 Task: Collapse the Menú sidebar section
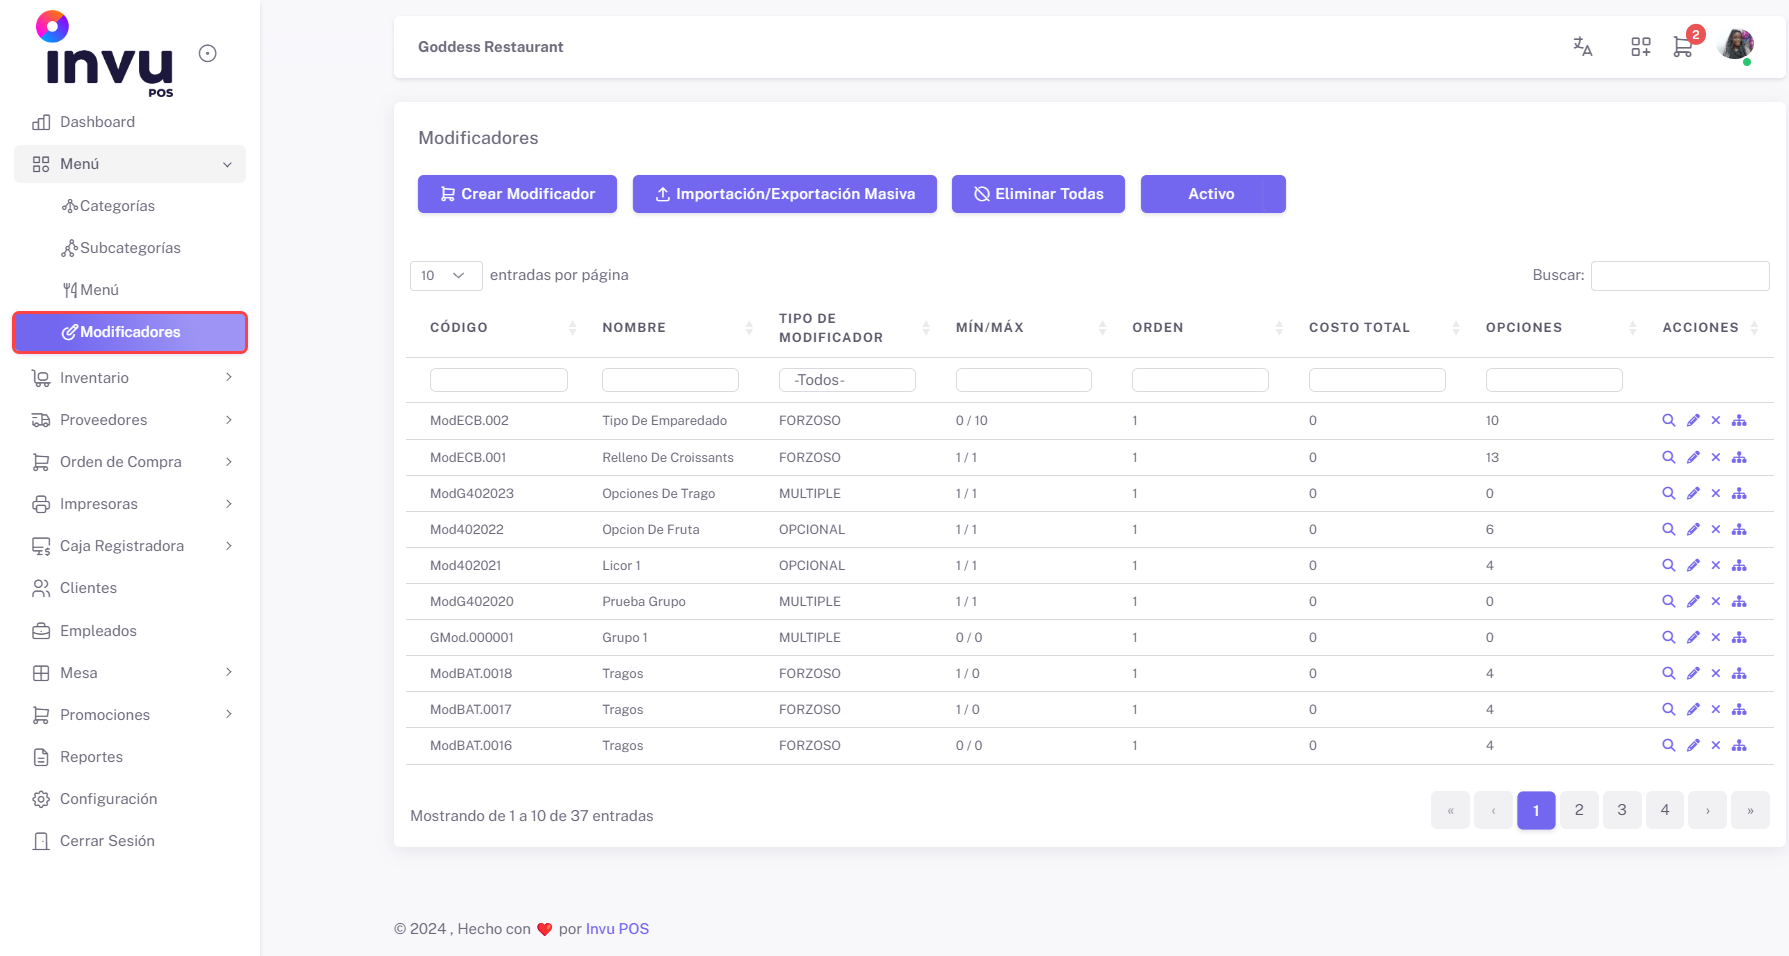[x=130, y=164]
